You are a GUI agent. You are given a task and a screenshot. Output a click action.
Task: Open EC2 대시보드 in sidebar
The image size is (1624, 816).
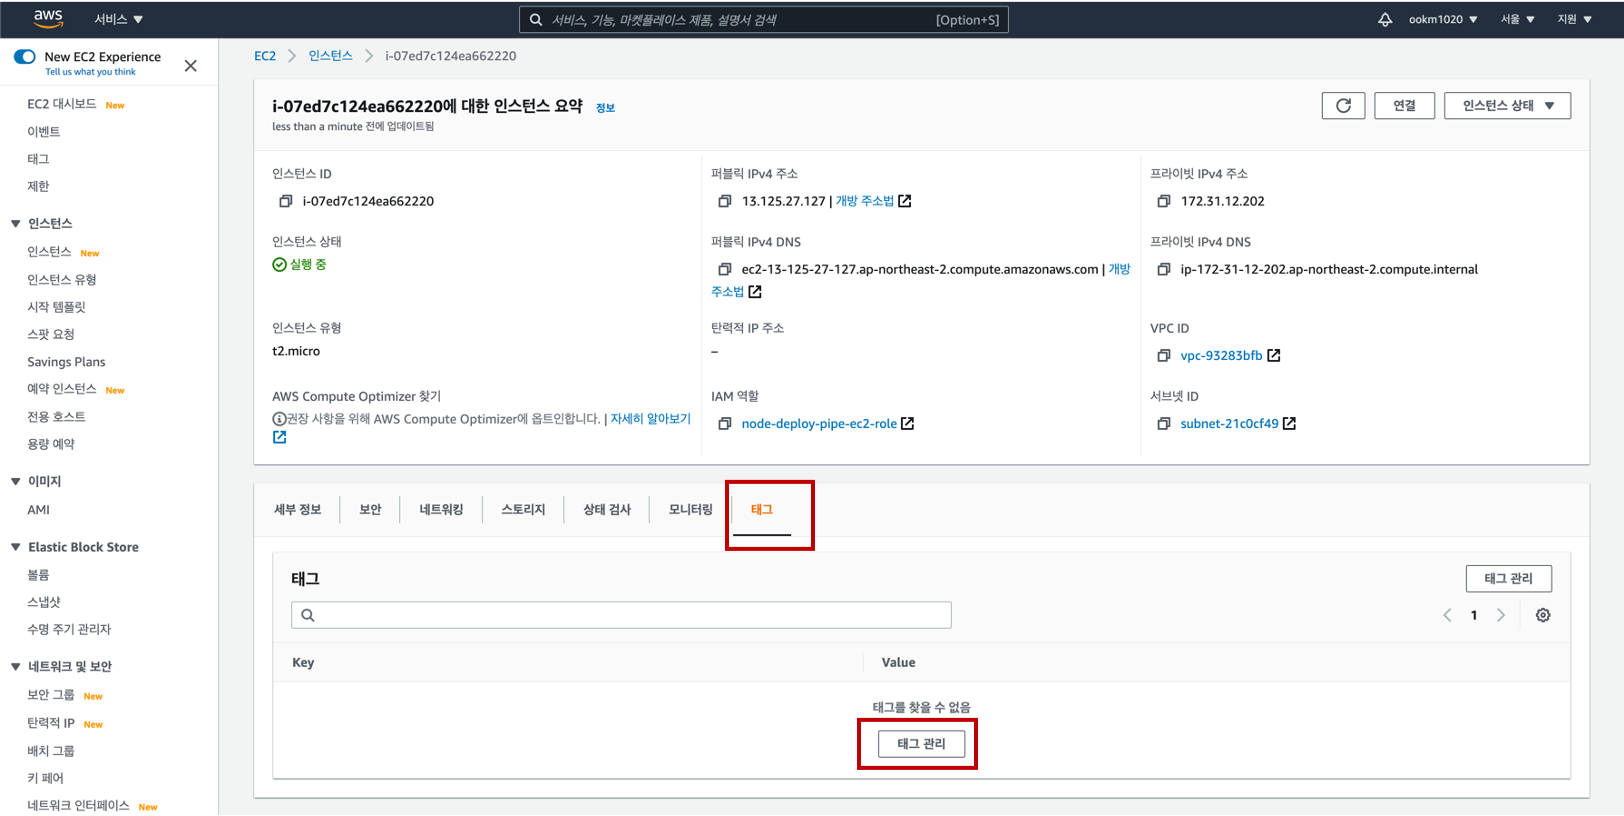(x=61, y=104)
